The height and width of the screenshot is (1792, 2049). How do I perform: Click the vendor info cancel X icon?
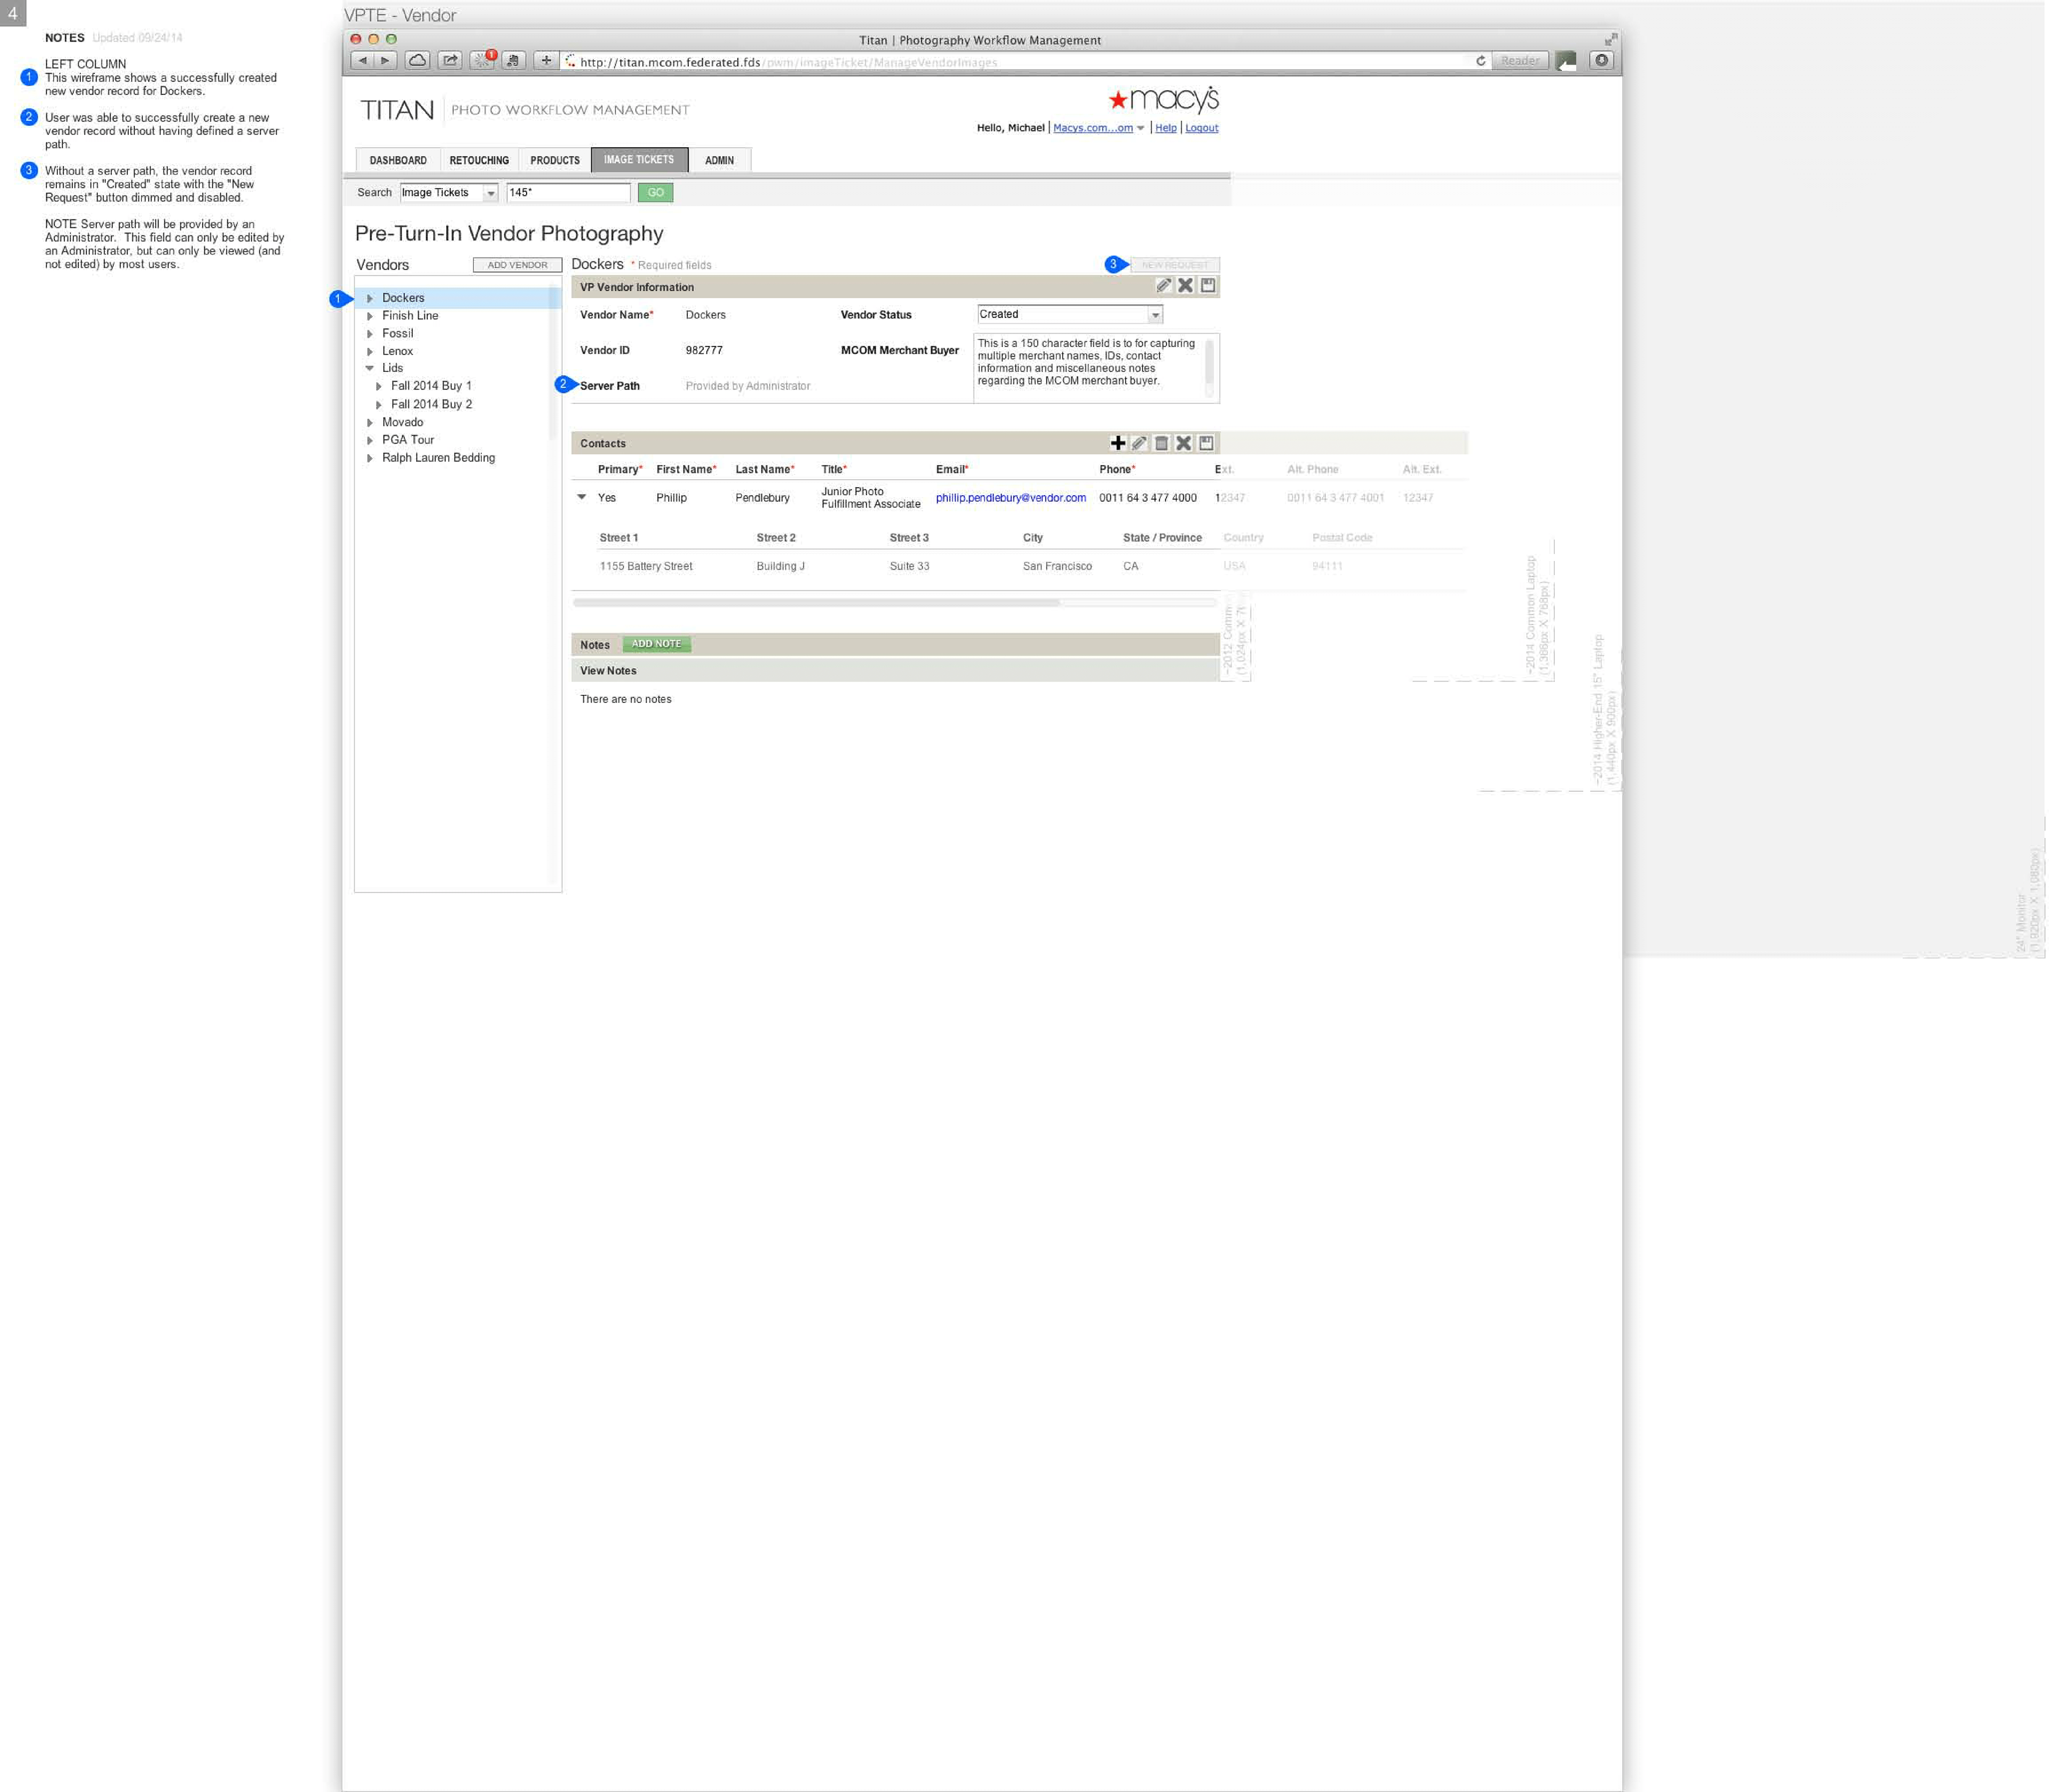[x=1186, y=286]
